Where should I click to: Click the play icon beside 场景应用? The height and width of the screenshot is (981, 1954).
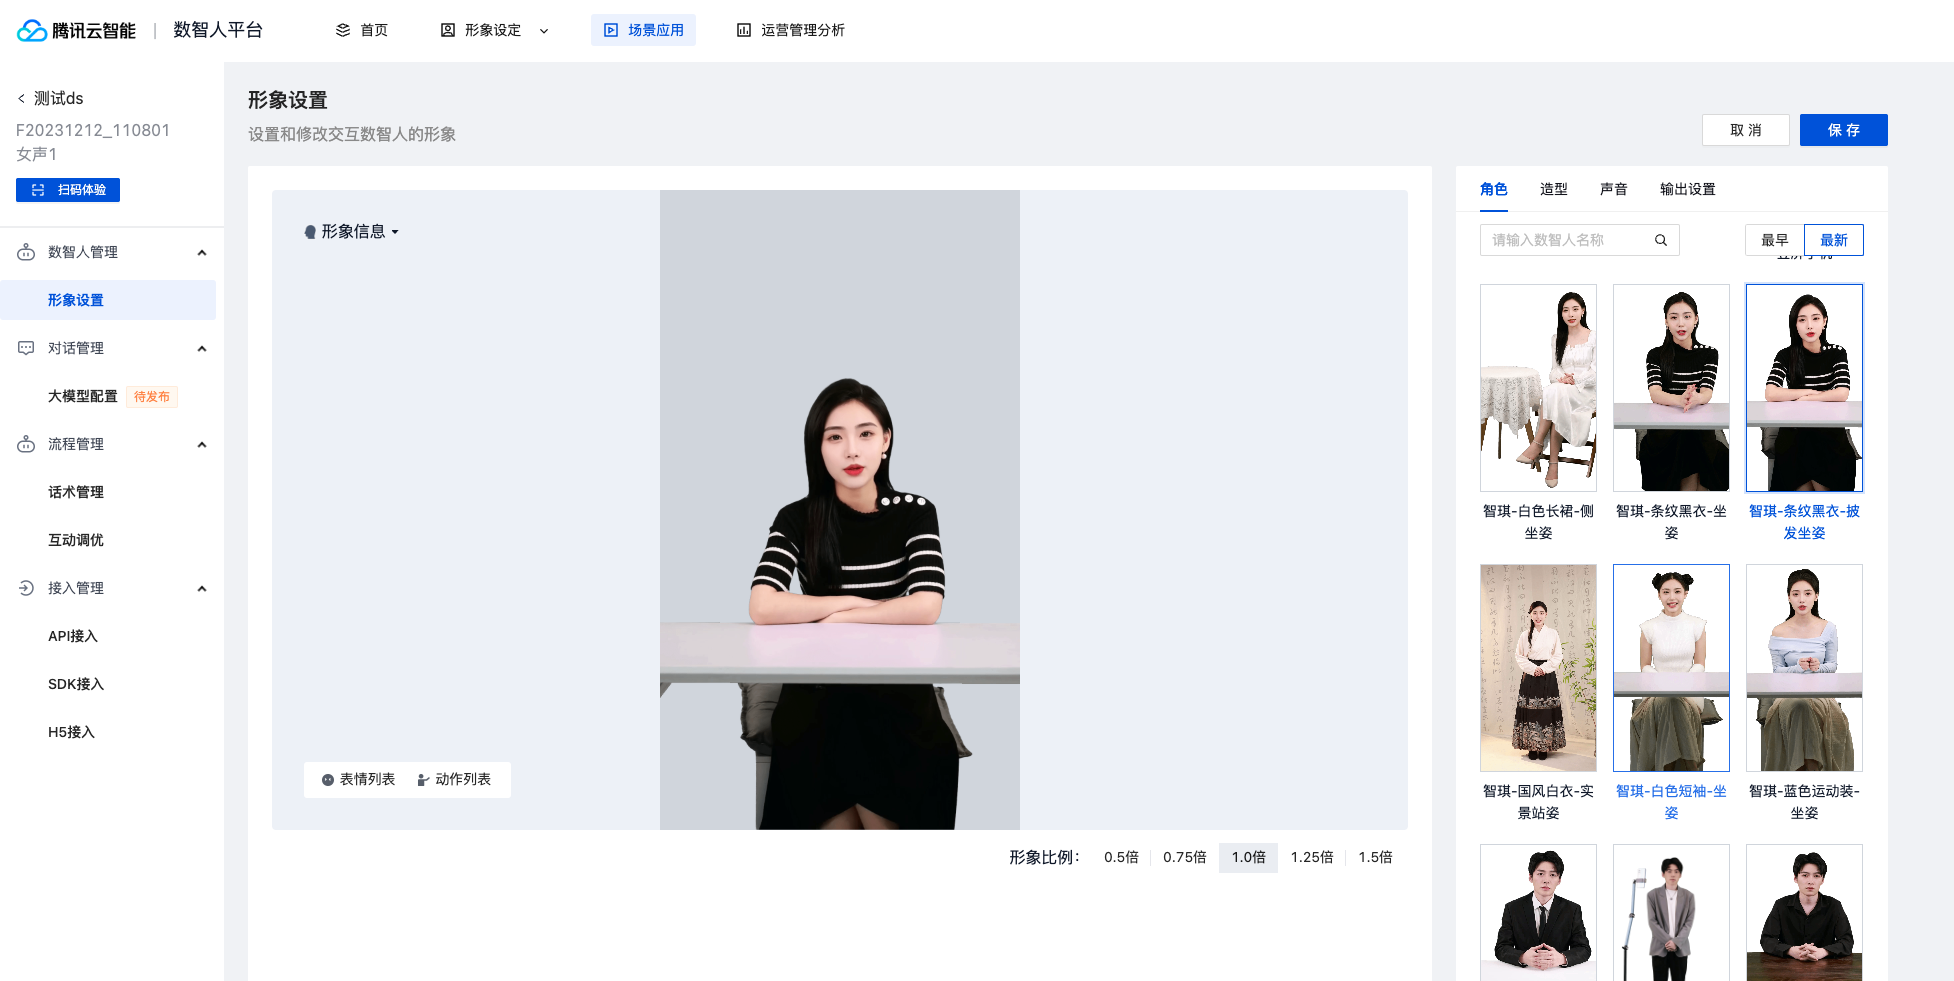point(611,30)
